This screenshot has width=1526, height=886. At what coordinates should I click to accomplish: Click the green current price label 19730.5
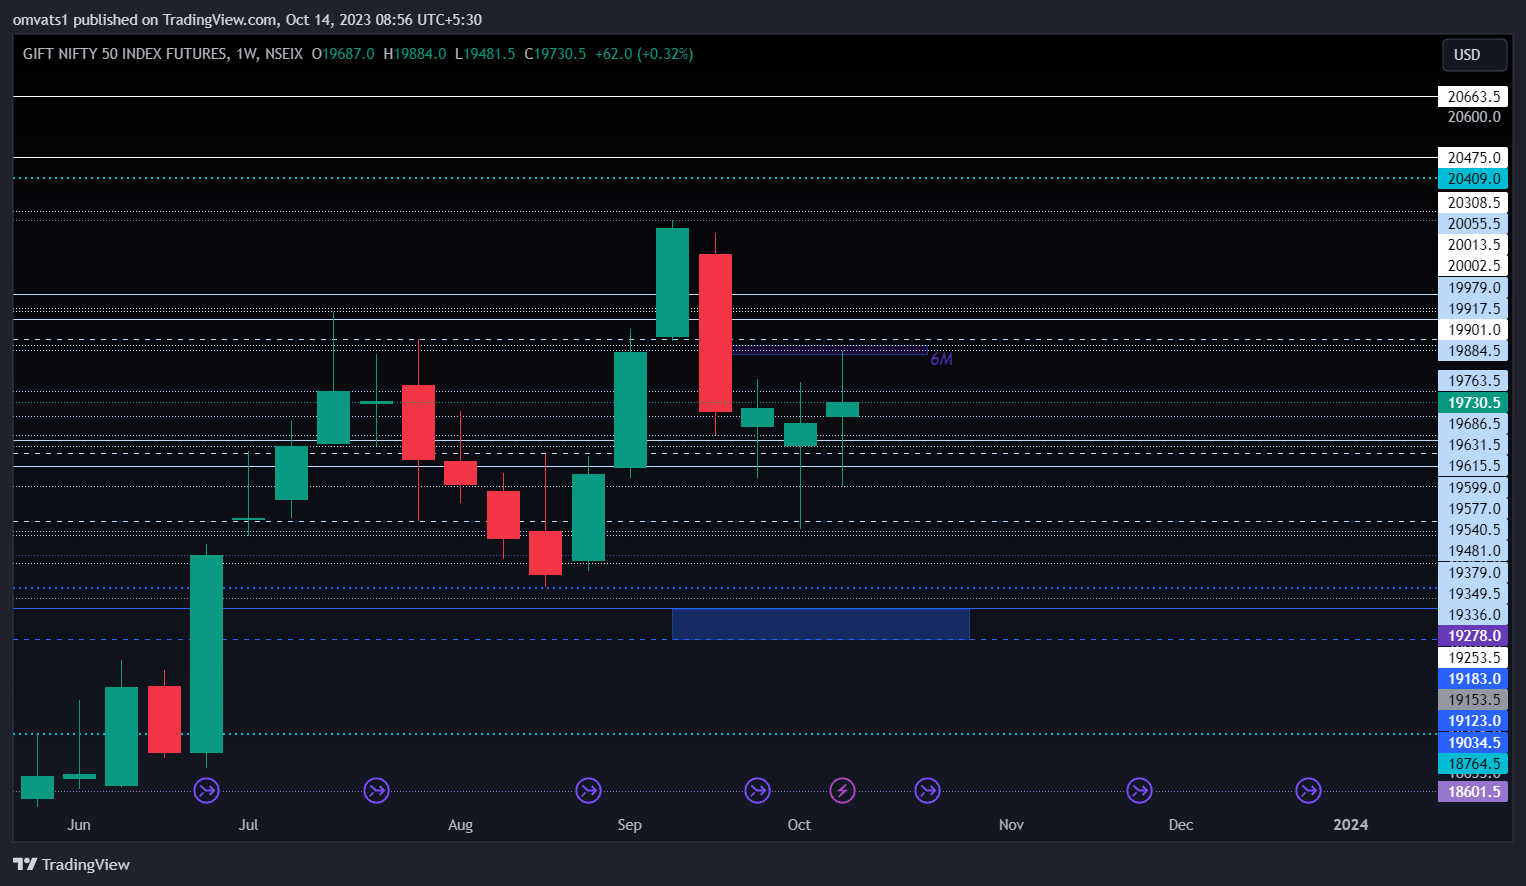[1473, 403]
